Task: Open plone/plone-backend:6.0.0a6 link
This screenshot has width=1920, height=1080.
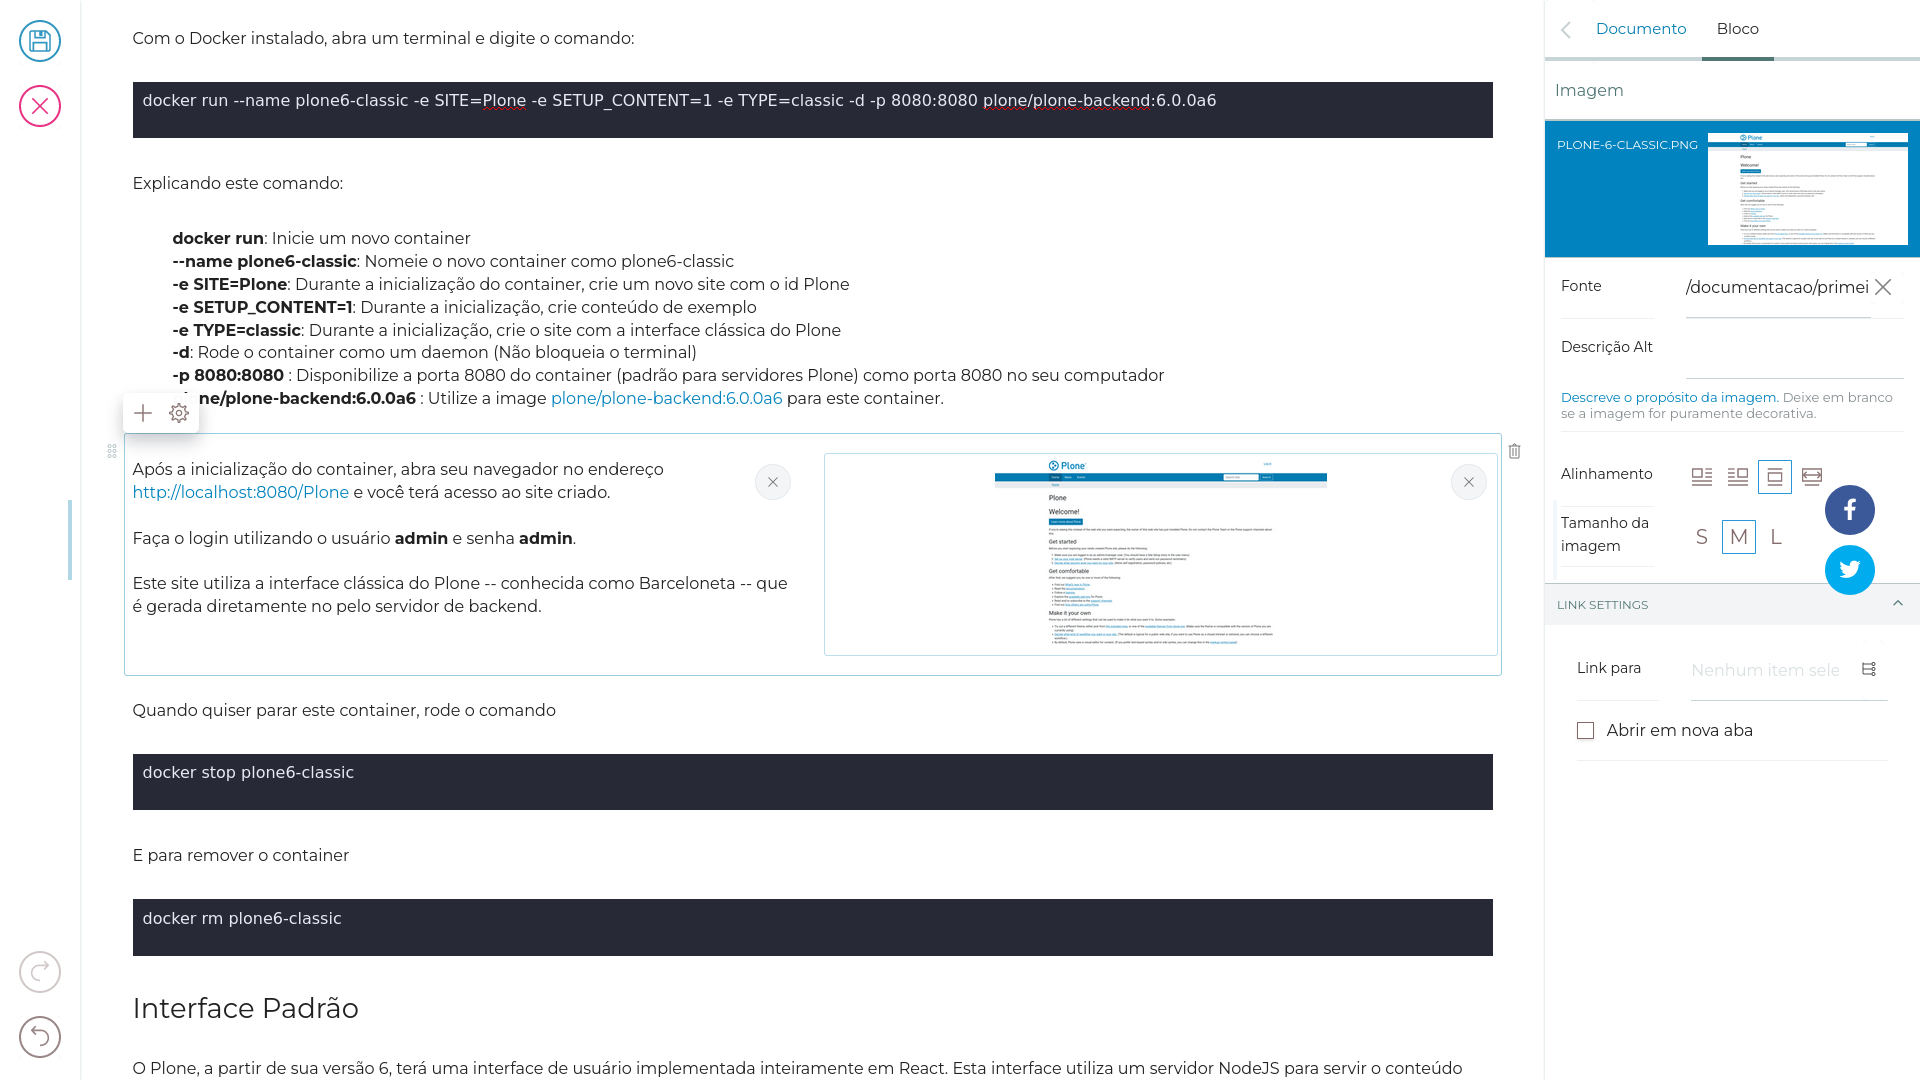Action: pyautogui.click(x=667, y=398)
